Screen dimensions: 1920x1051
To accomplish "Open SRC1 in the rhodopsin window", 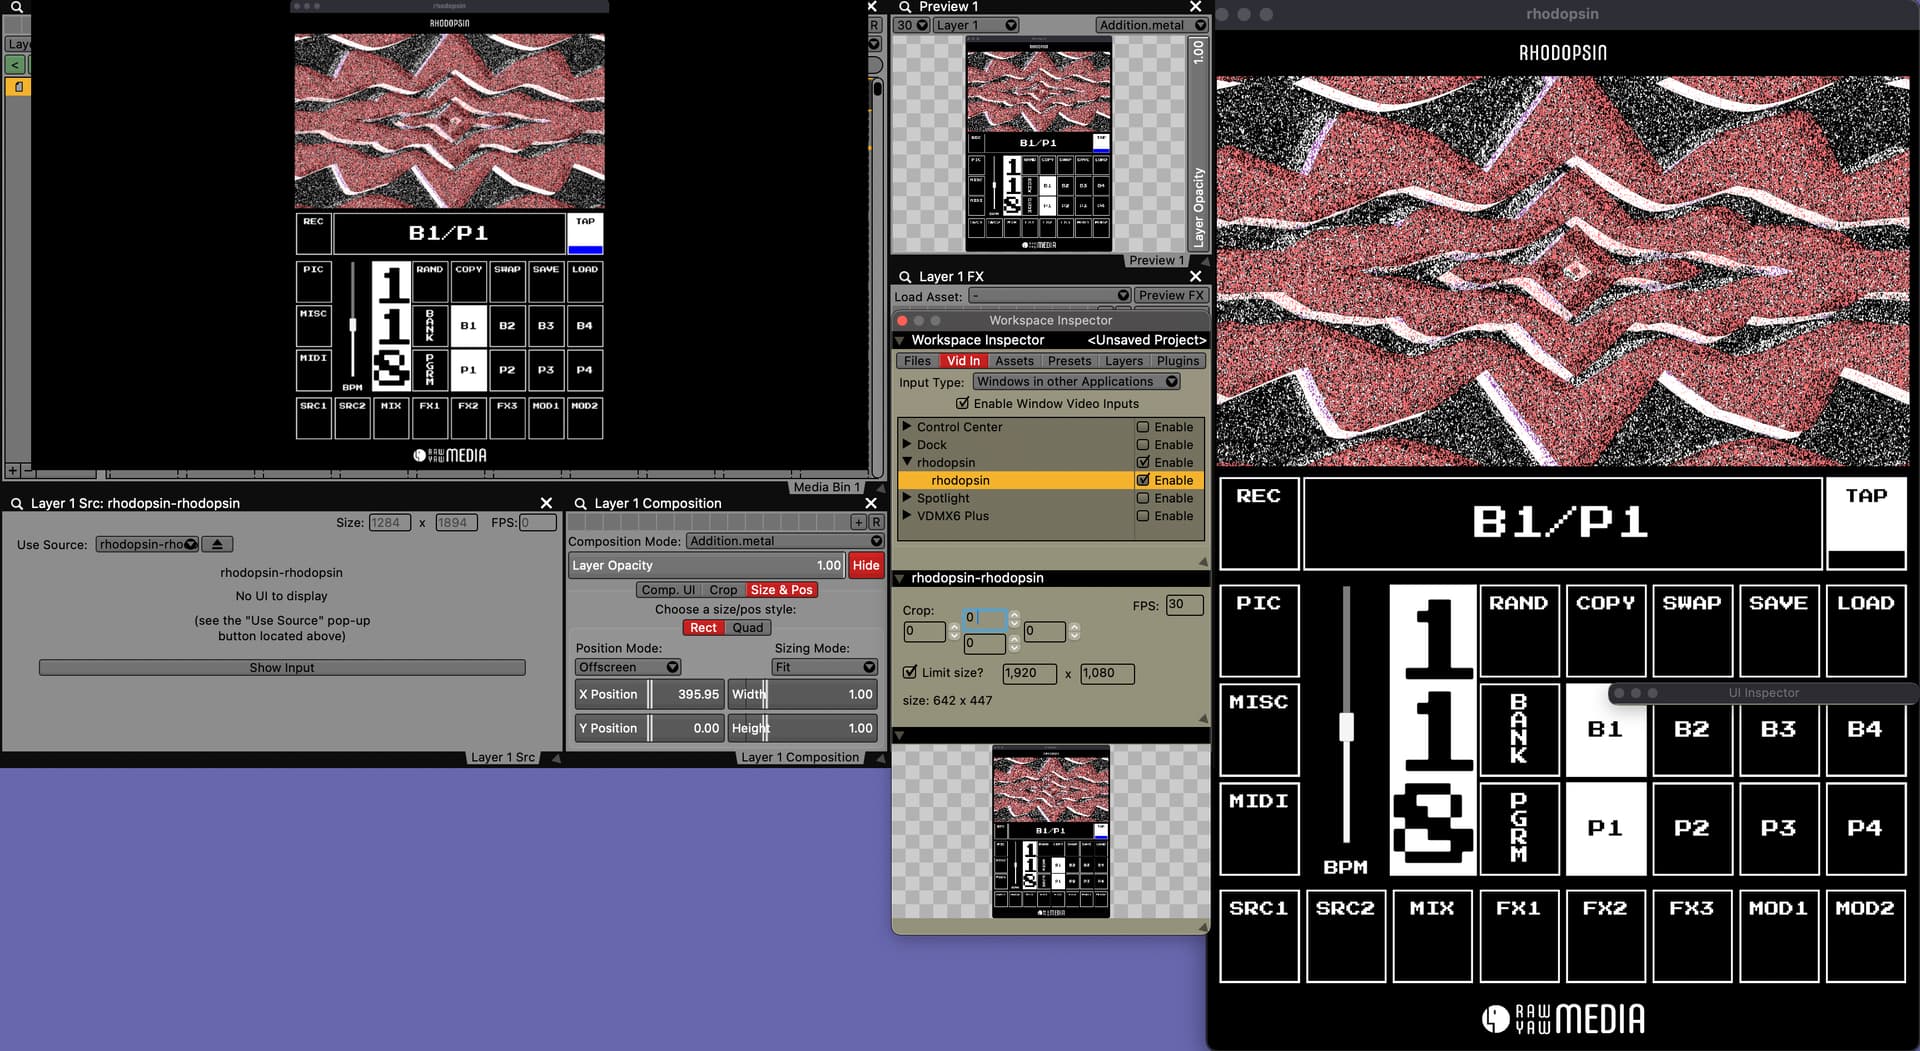I will coord(1259,936).
